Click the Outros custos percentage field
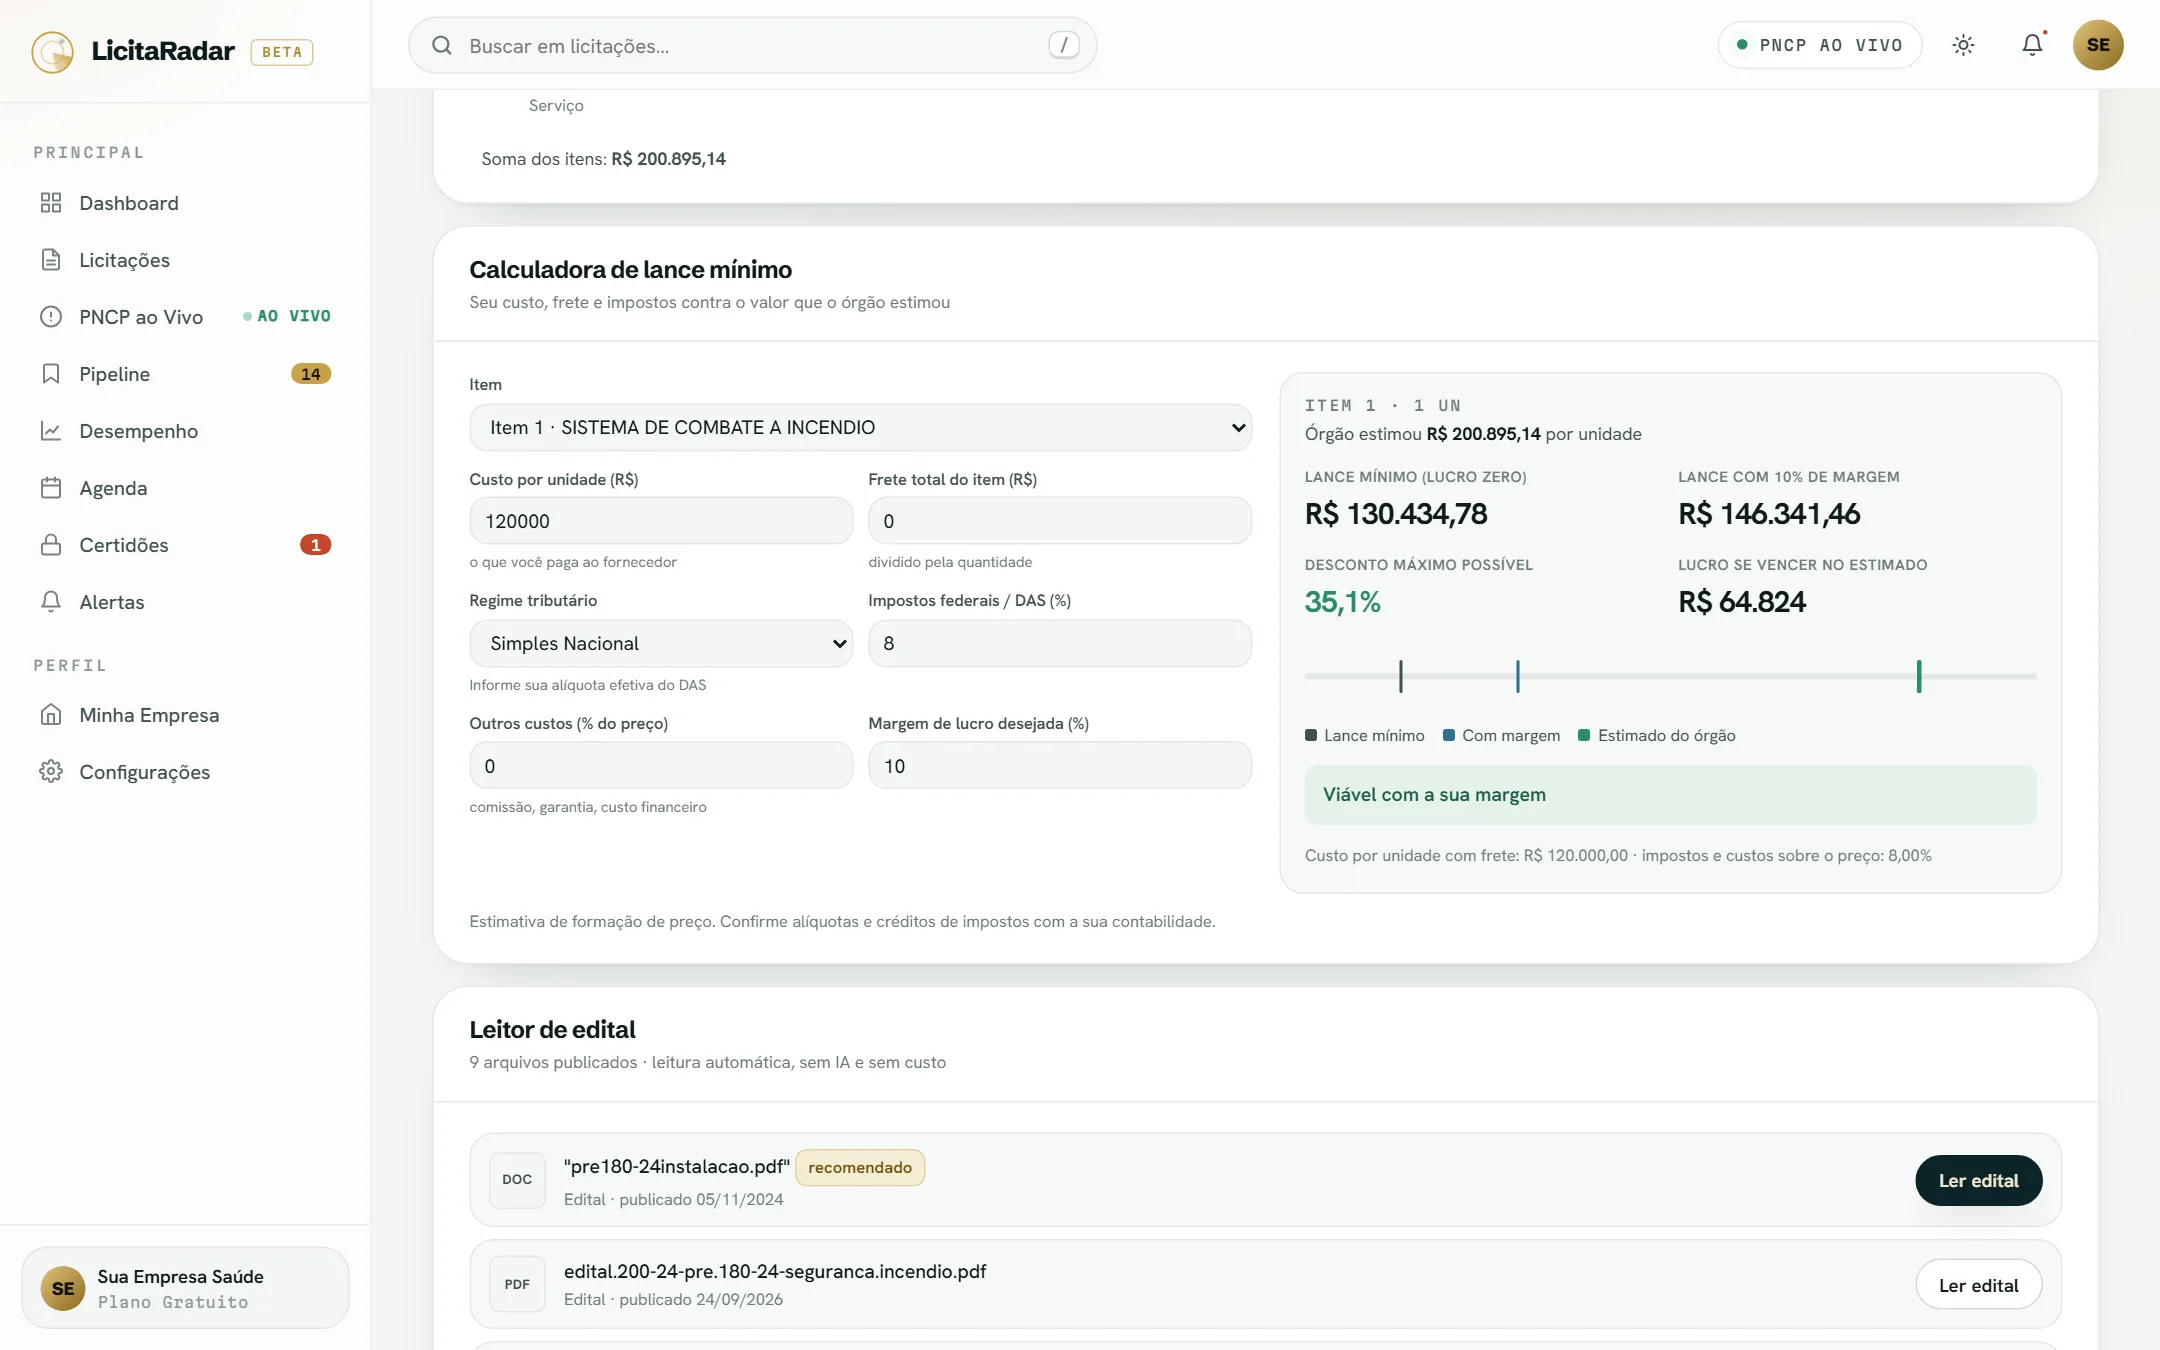The height and width of the screenshot is (1350, 2160). (x=660, y=766)
